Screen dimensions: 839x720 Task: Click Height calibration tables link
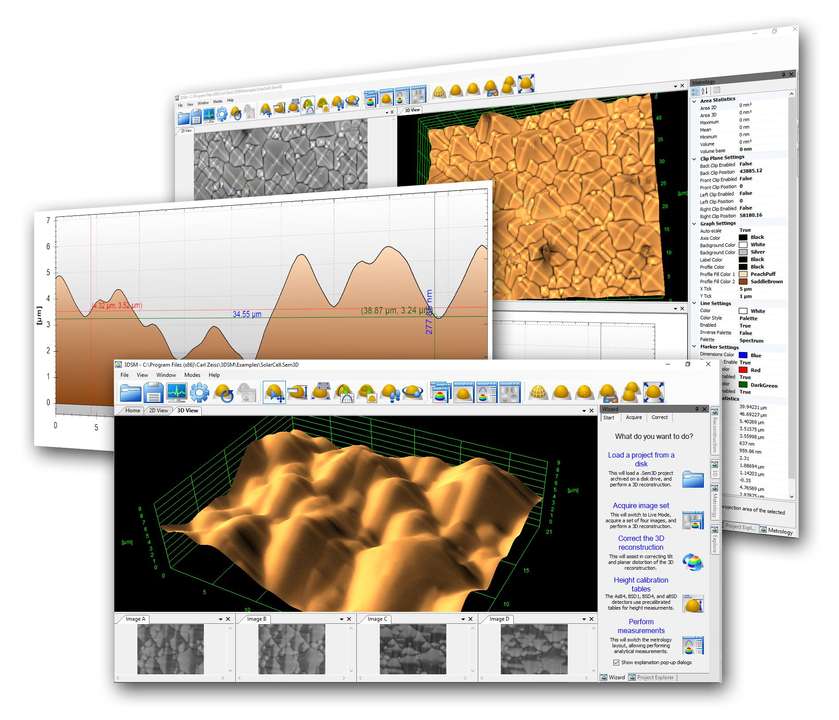pyautogui.click(x=641, y=584)
